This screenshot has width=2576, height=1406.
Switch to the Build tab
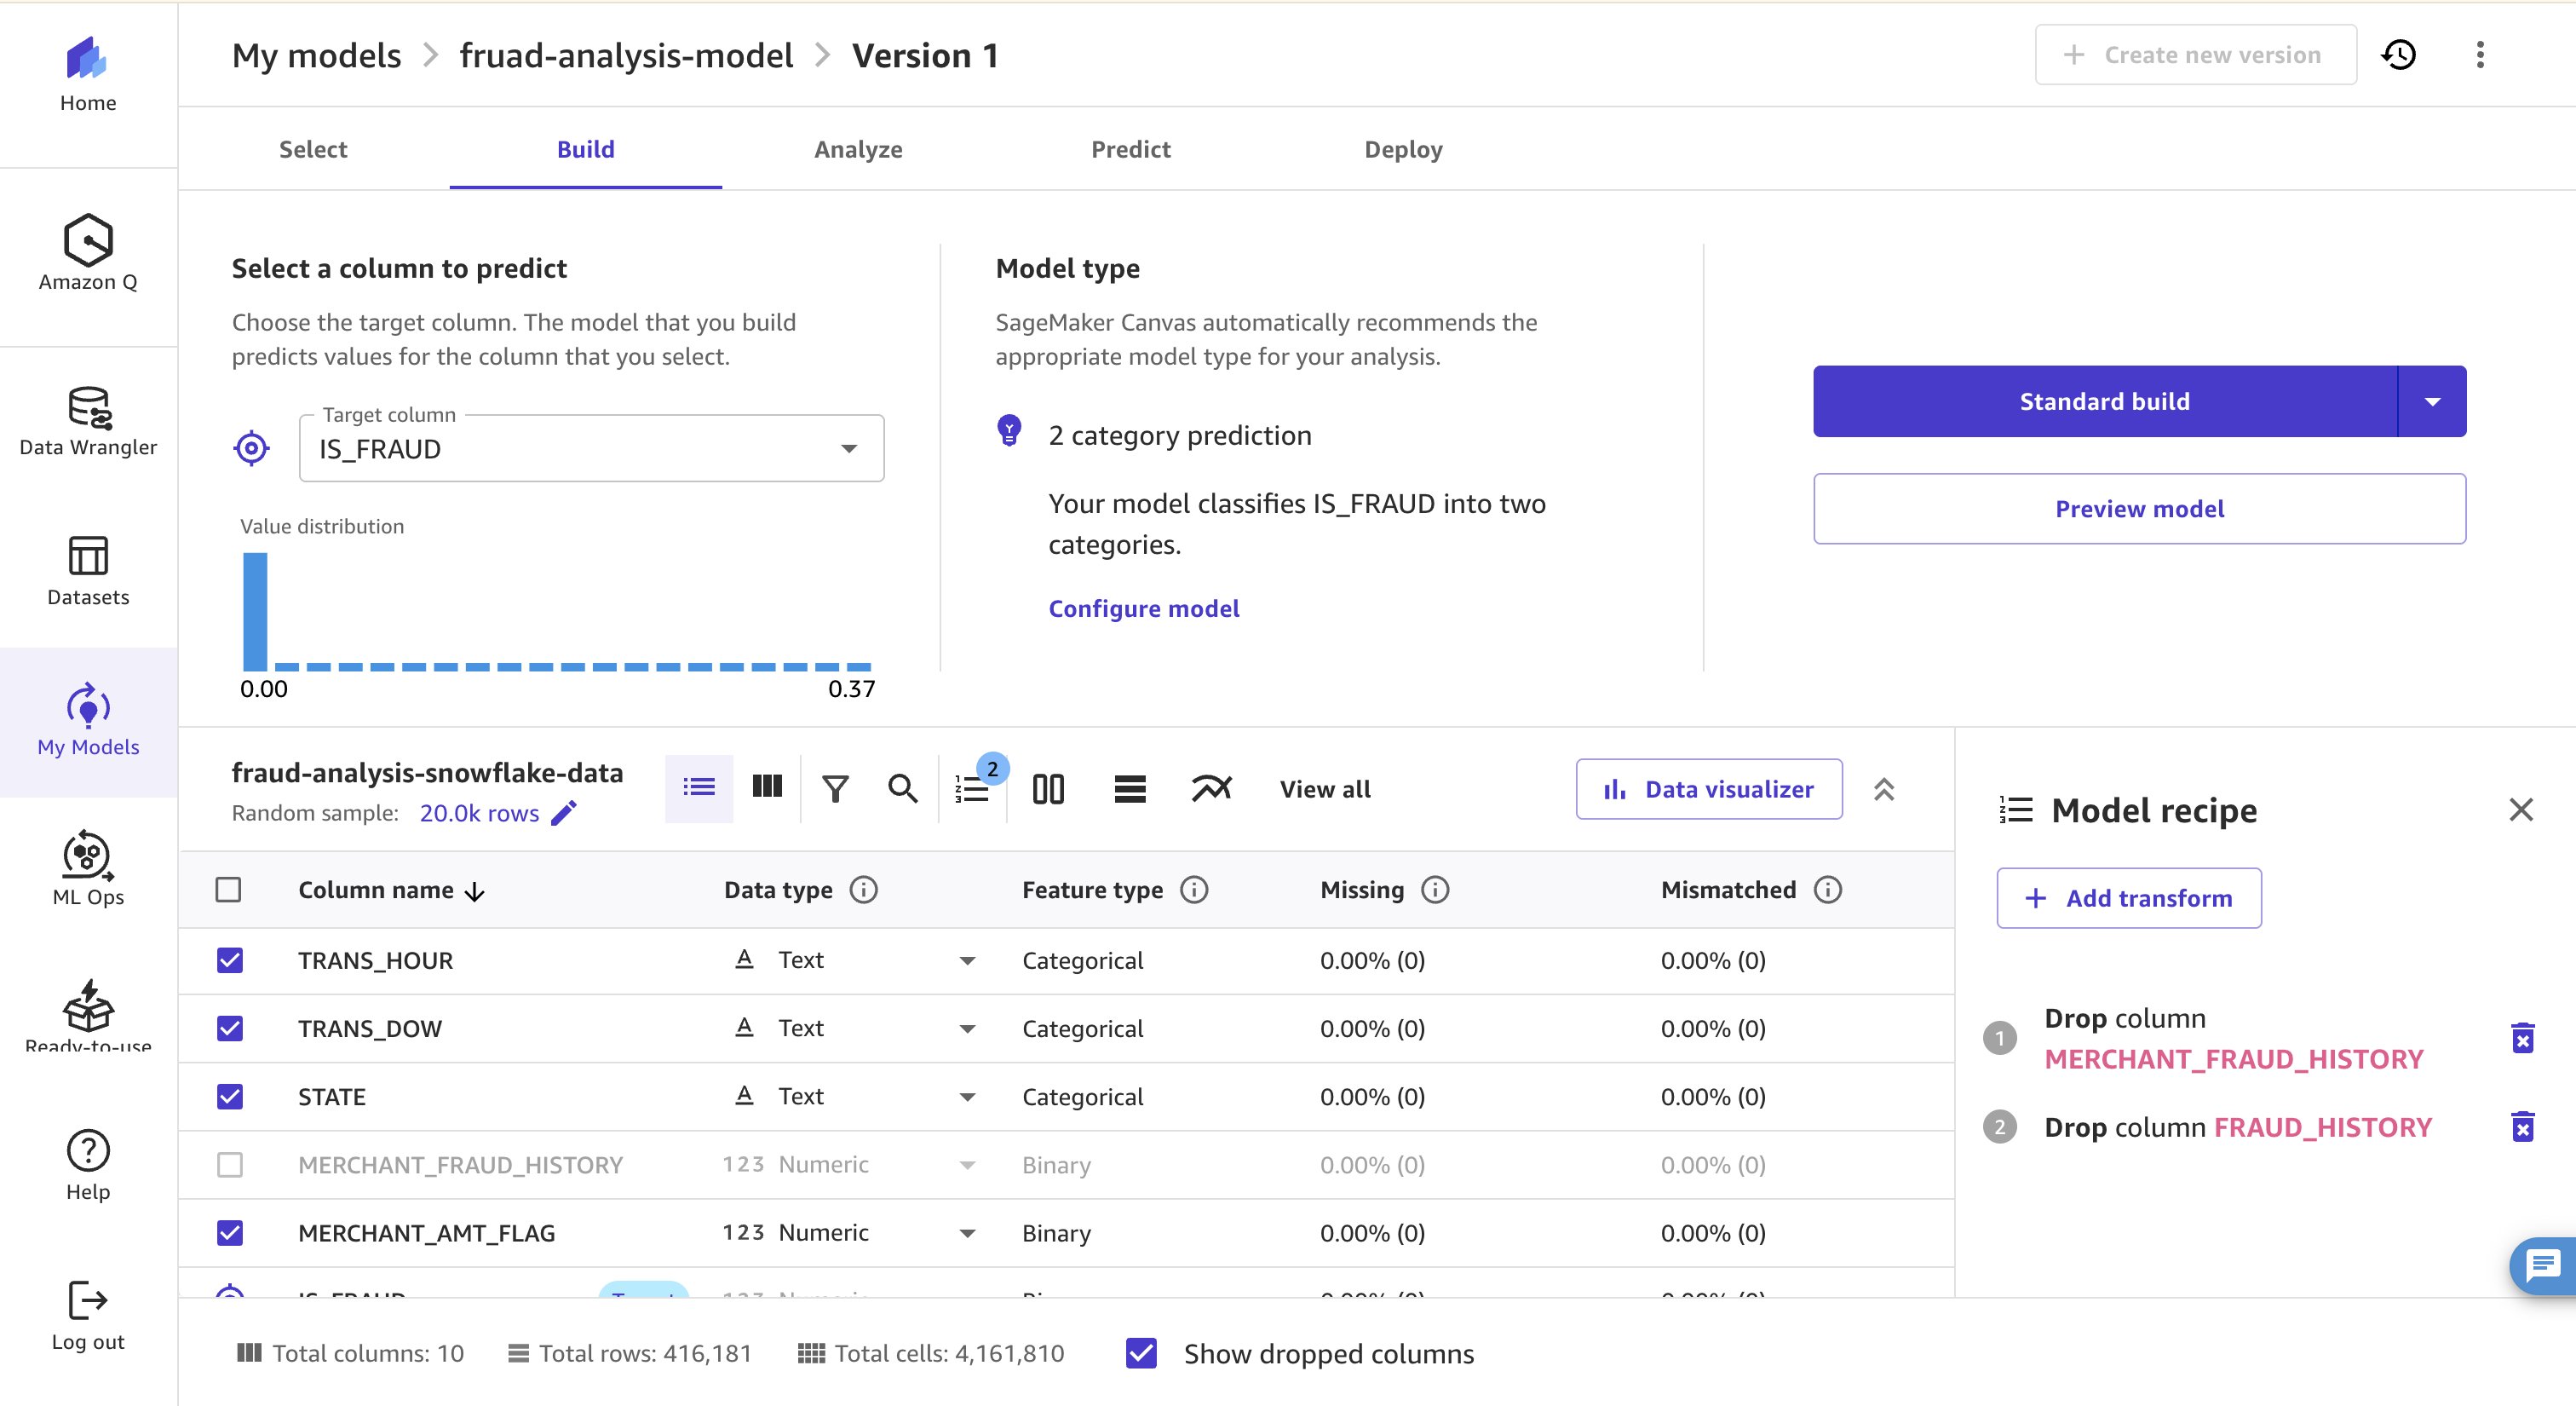pos(586,149)
